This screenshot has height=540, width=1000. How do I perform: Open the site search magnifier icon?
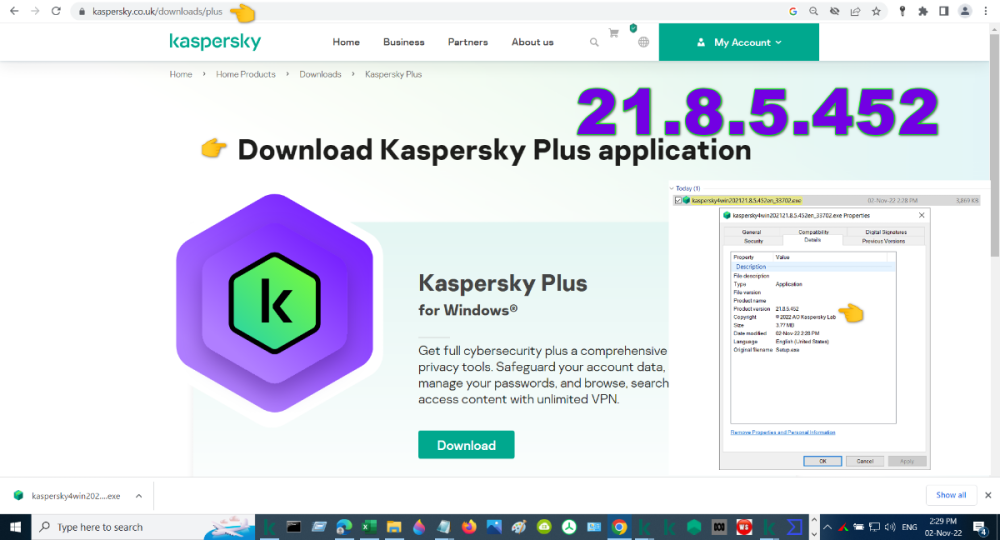(594, 42)
